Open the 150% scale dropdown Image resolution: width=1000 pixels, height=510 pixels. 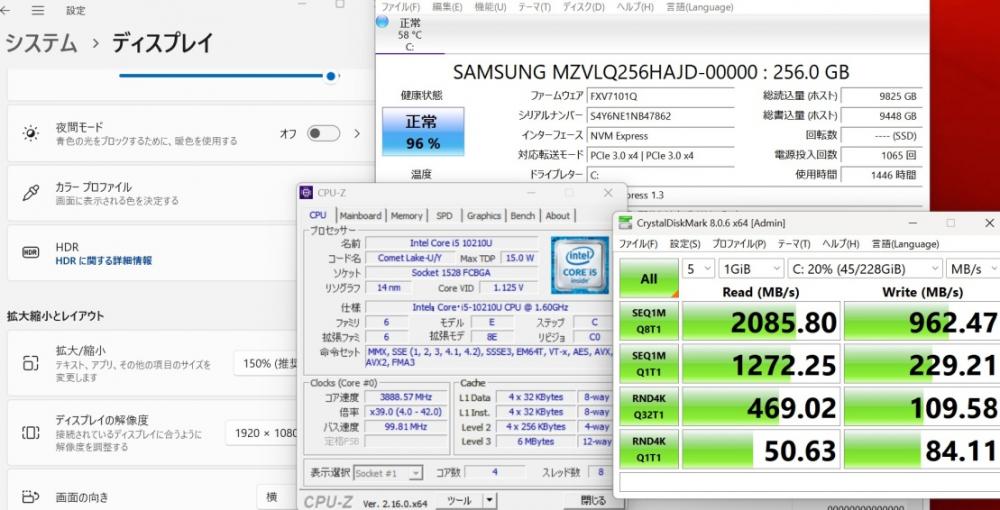pos(267,363)
